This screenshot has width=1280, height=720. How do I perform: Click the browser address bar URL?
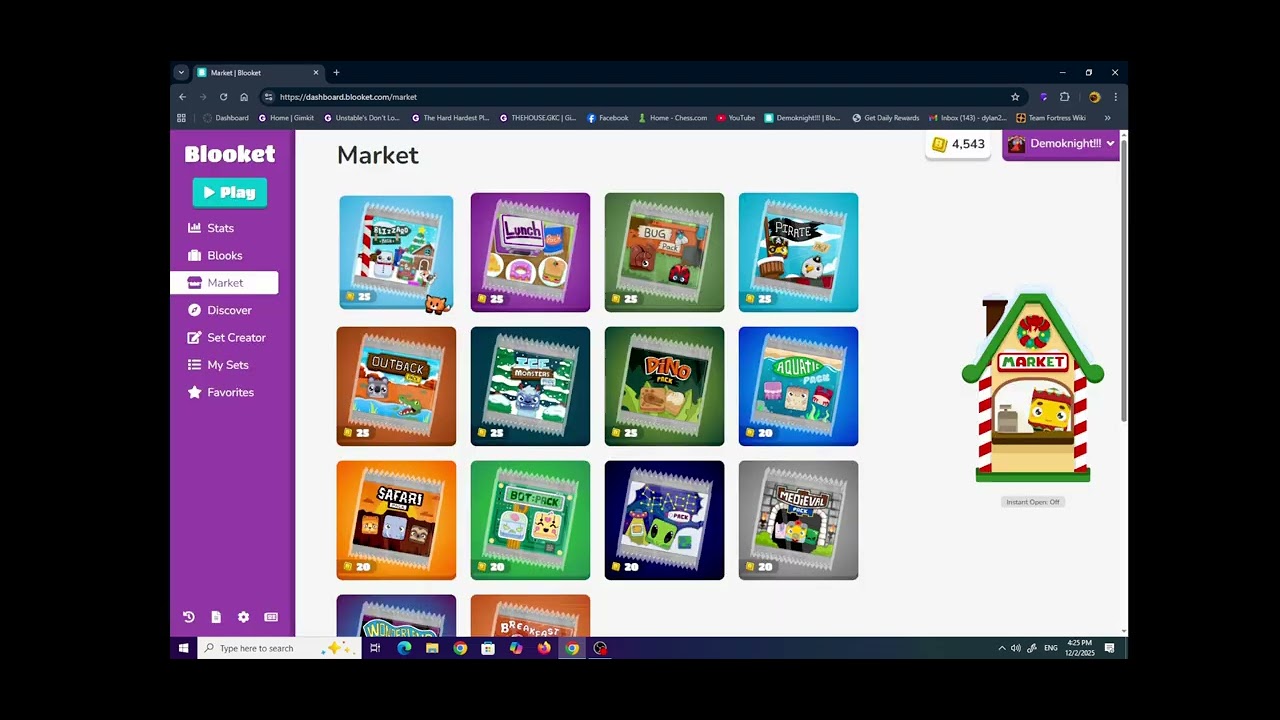[x=348, y=97]
